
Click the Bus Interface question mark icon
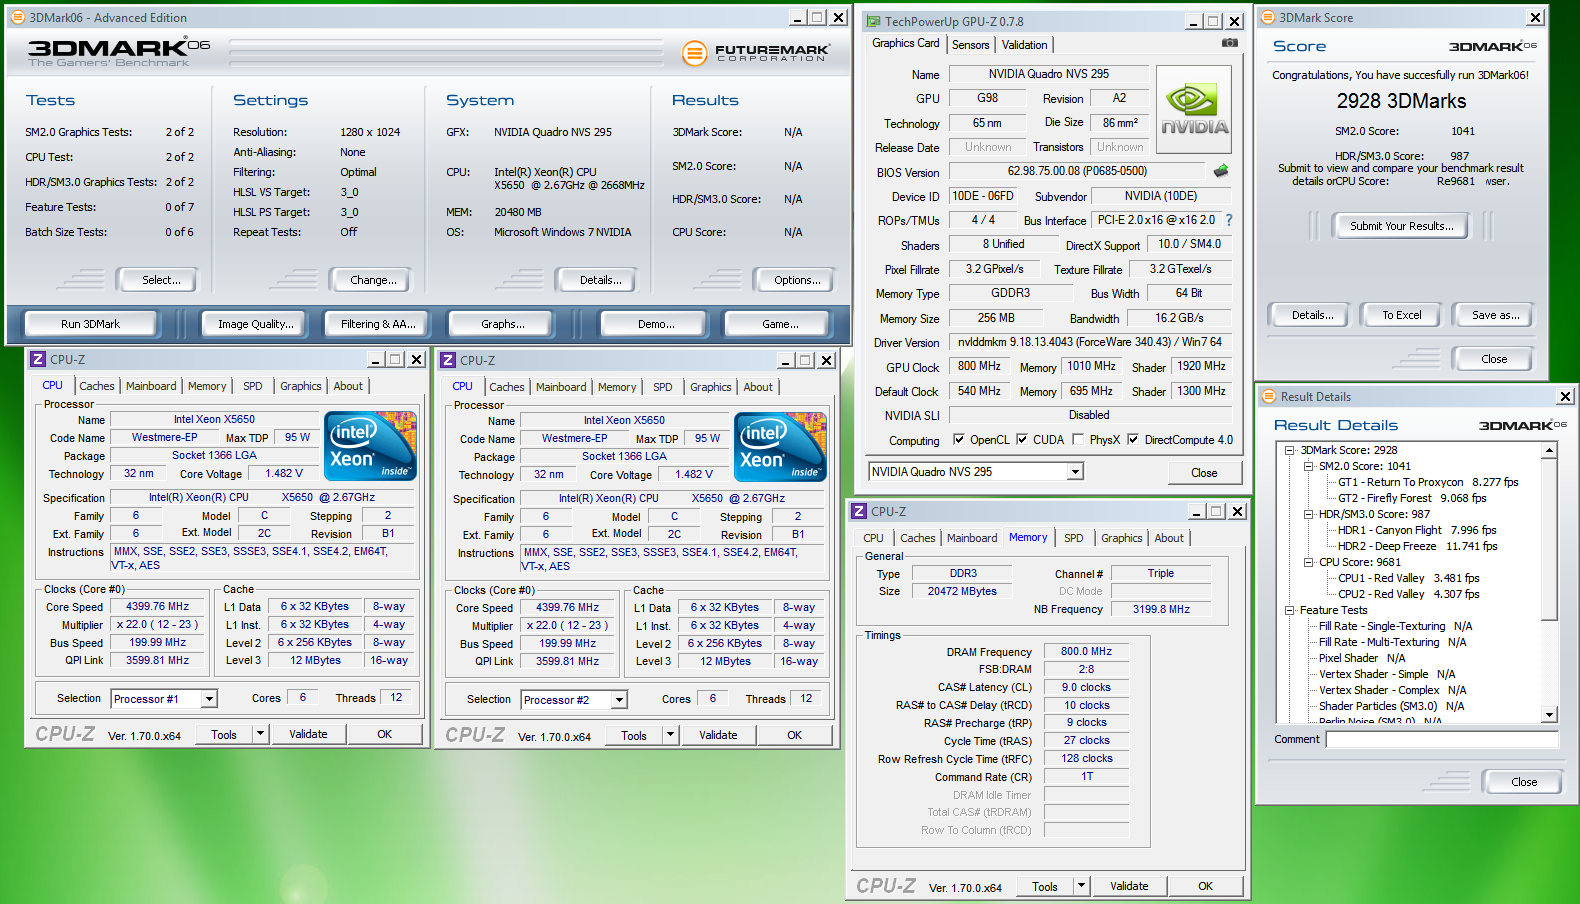[1229, 220]
